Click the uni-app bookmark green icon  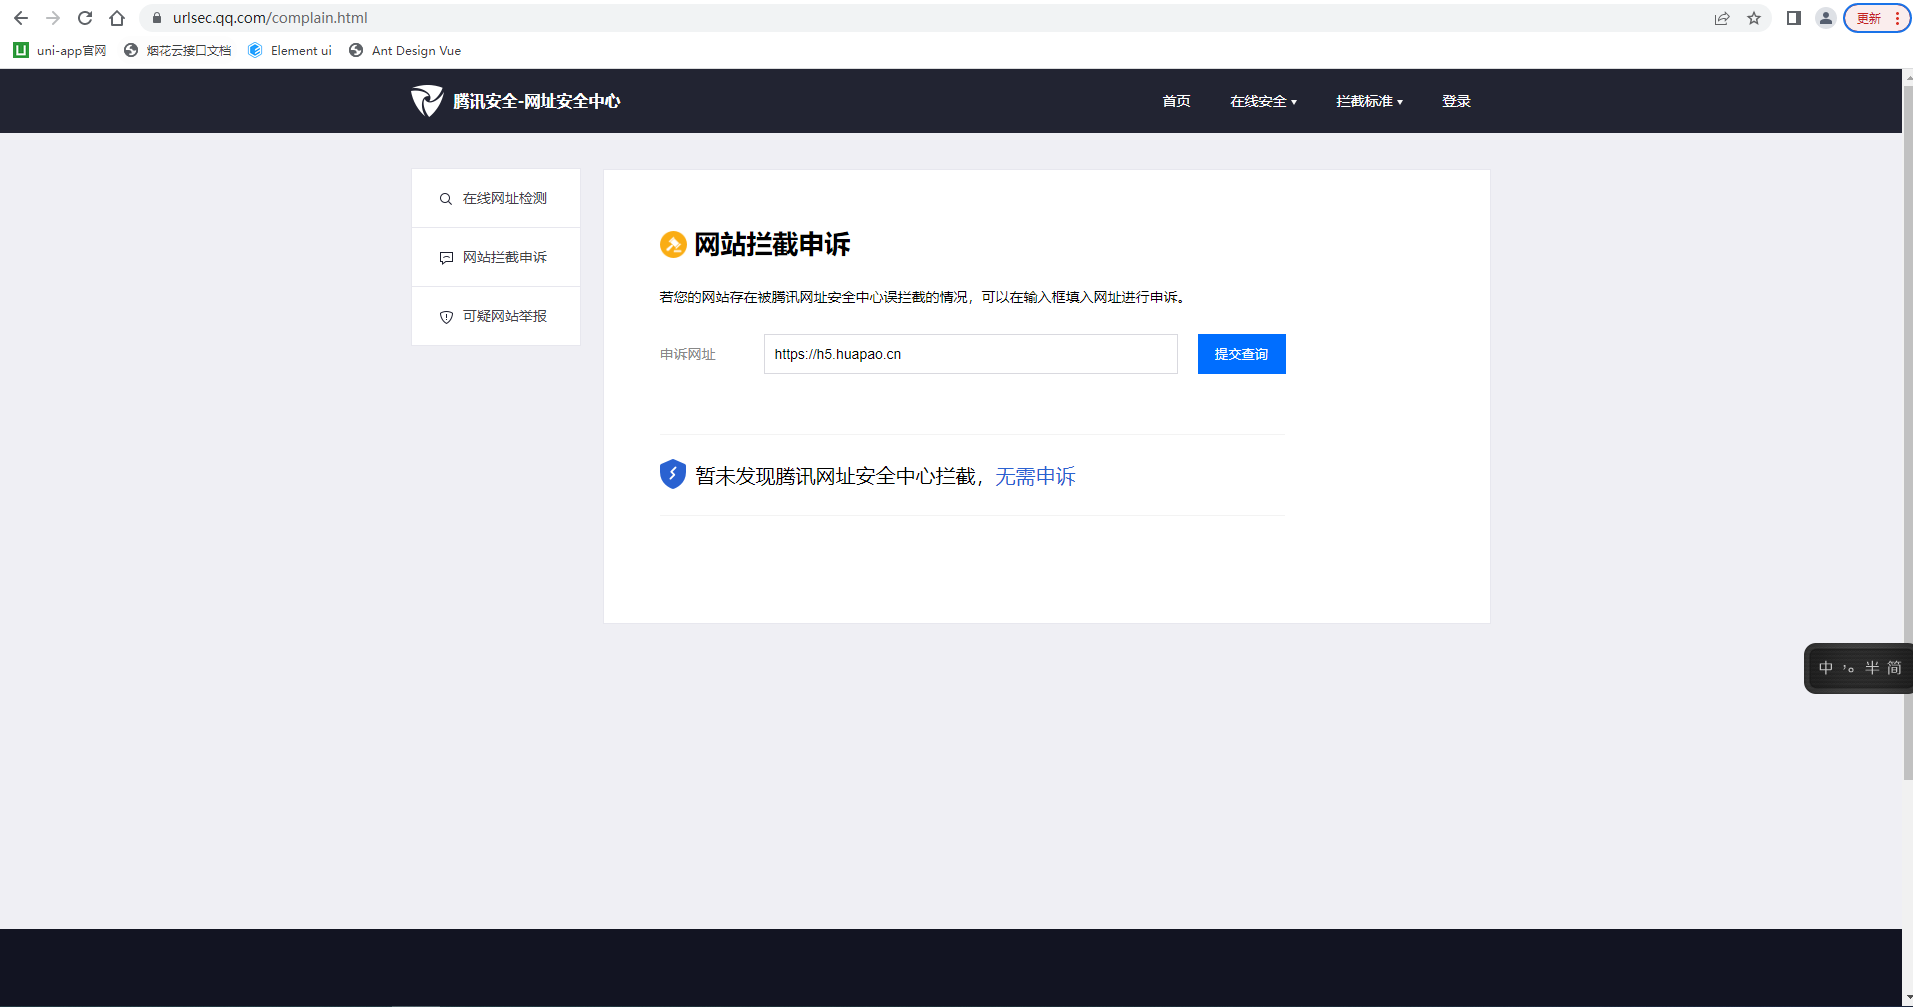coord(21,50)
